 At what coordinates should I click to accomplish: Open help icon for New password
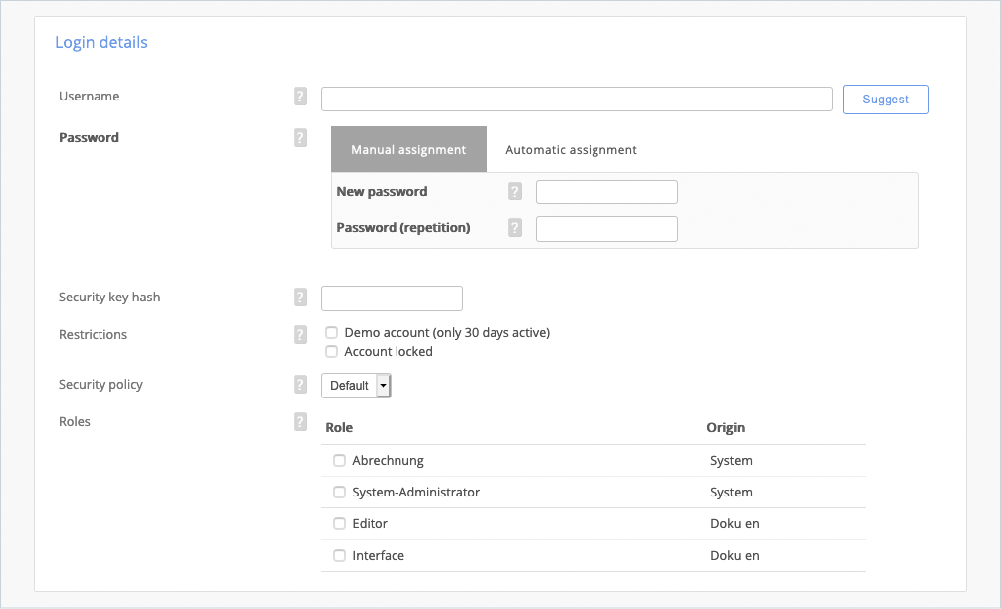tap(515, 192)
